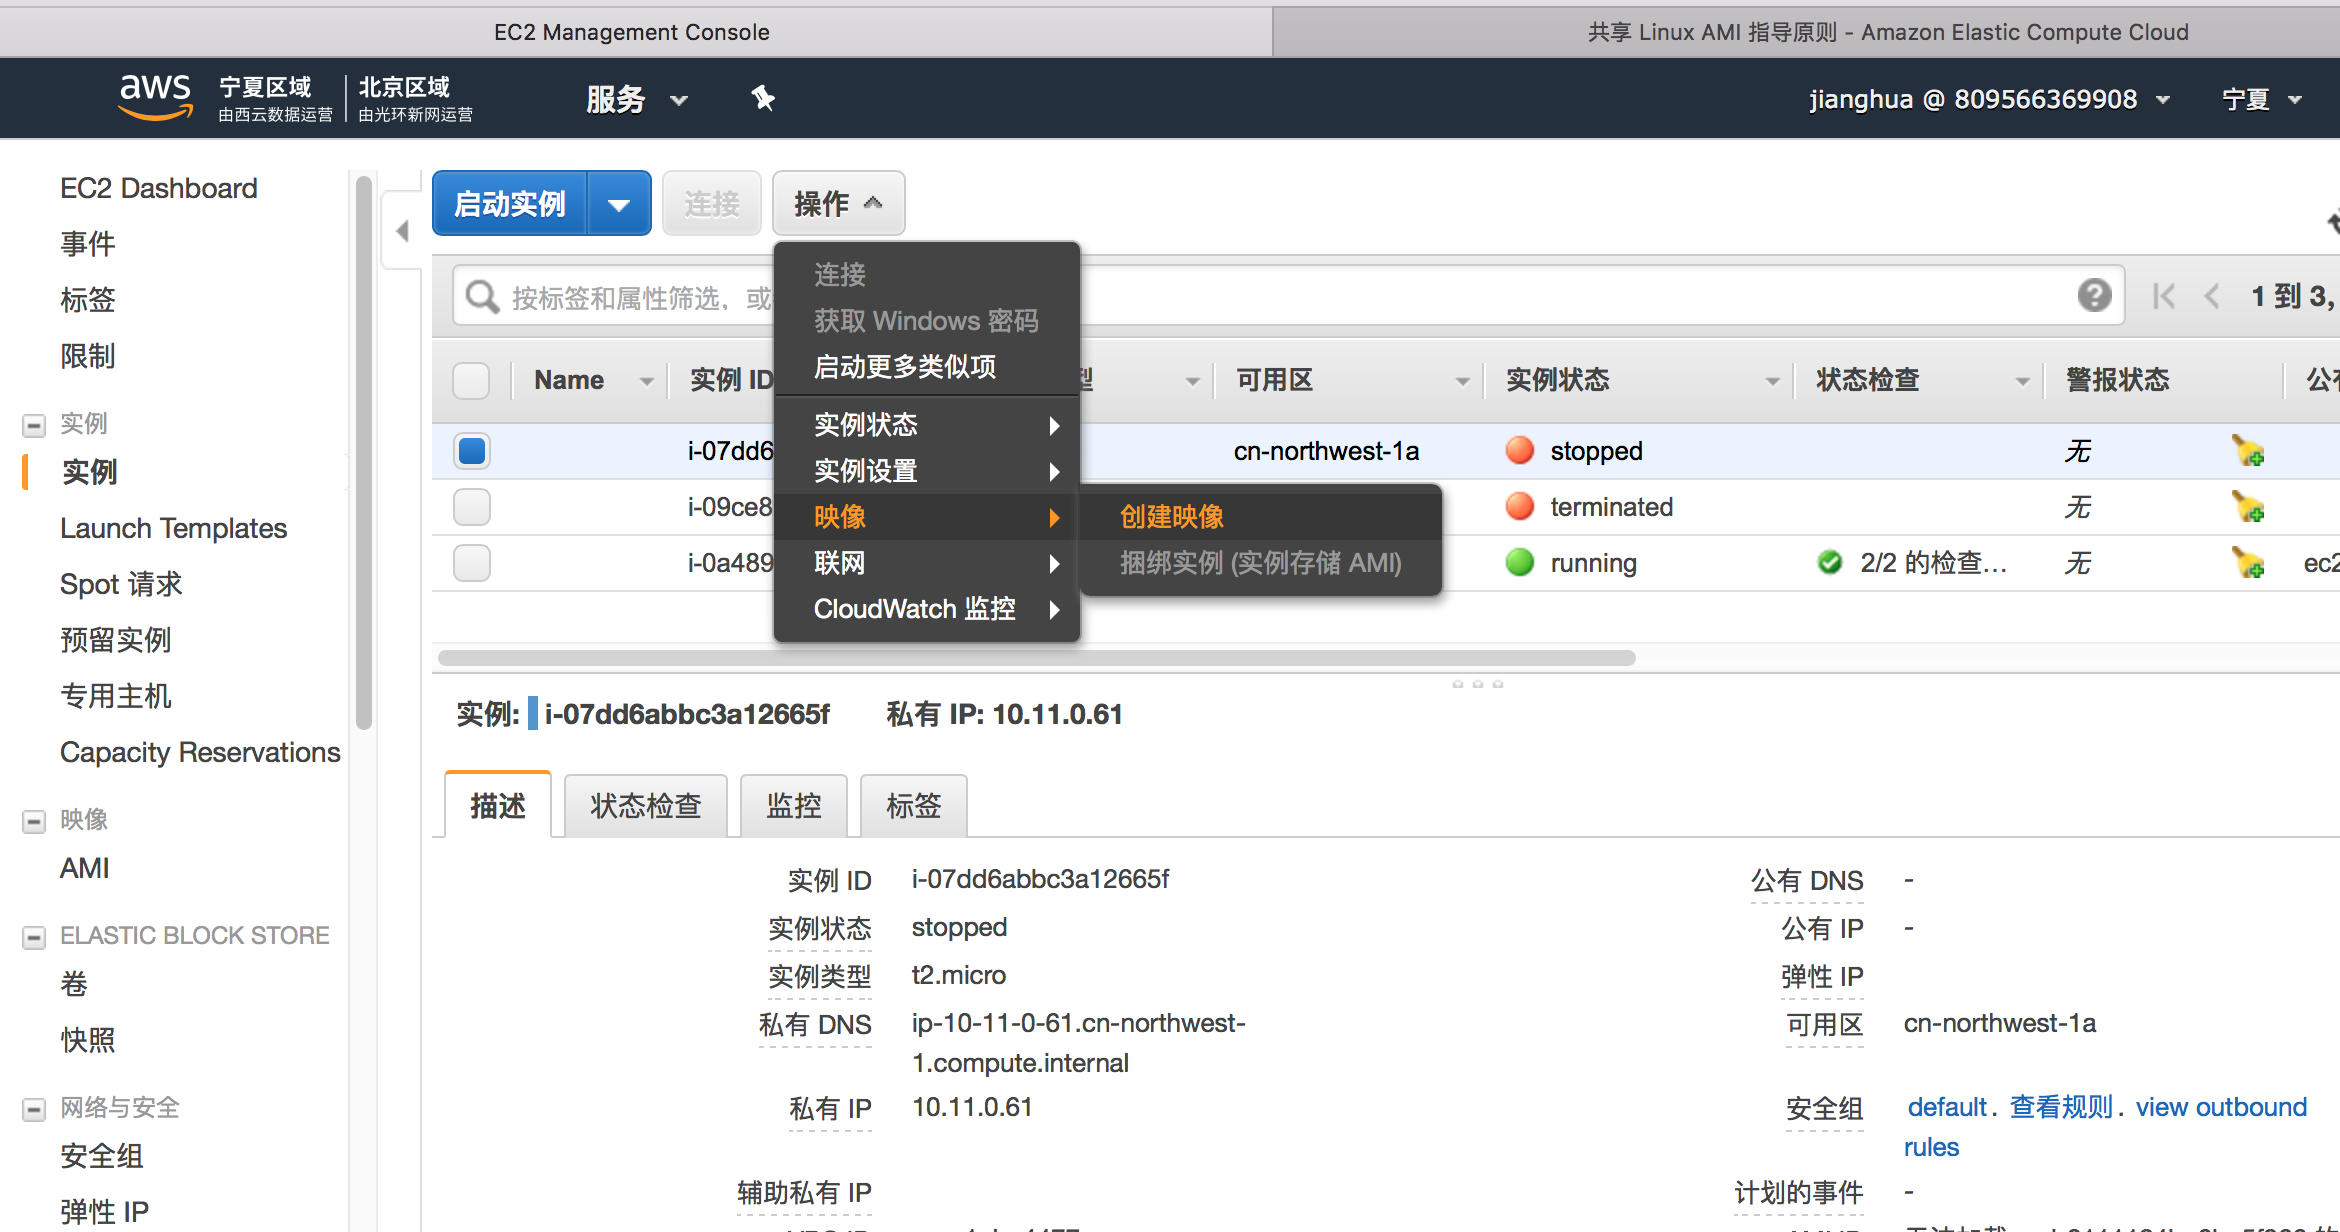Collapse the ELASTIC BLOCK STORE section
Screen dimensions: 2340x1232
(34, 937)
